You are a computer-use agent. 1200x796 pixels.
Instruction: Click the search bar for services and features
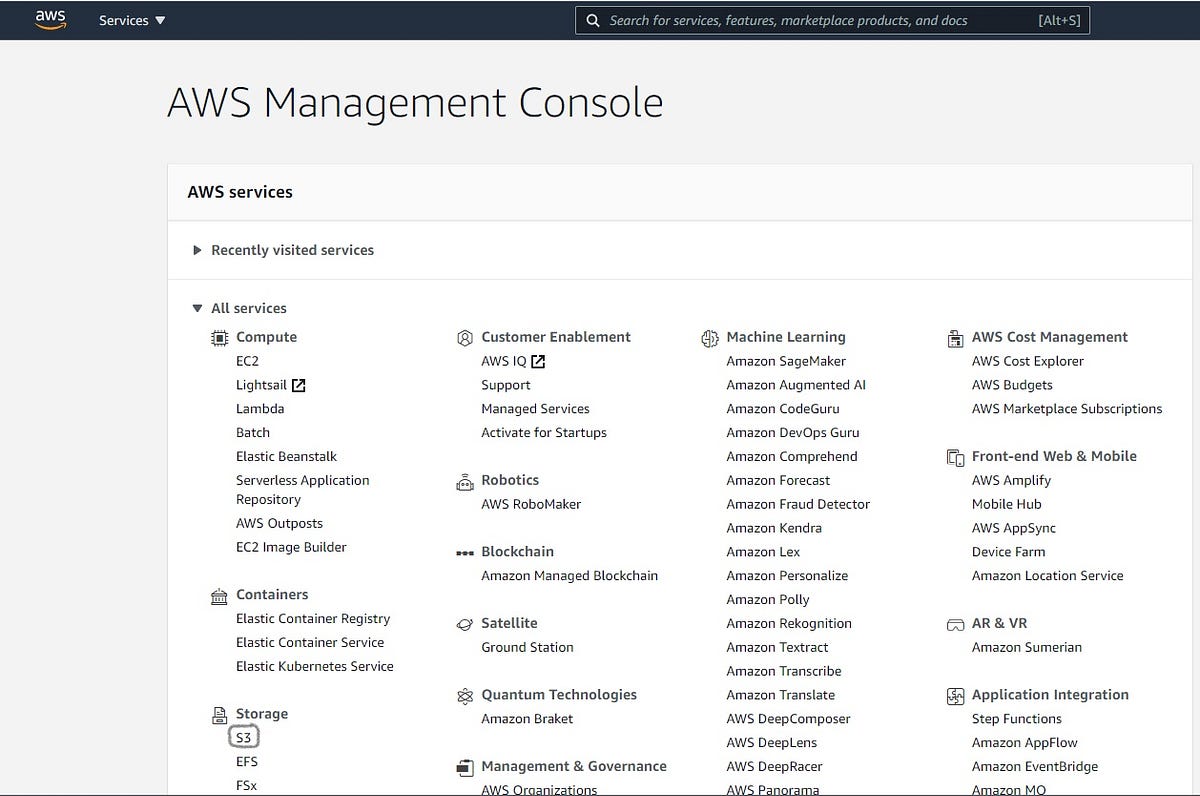tap(832, 19)
